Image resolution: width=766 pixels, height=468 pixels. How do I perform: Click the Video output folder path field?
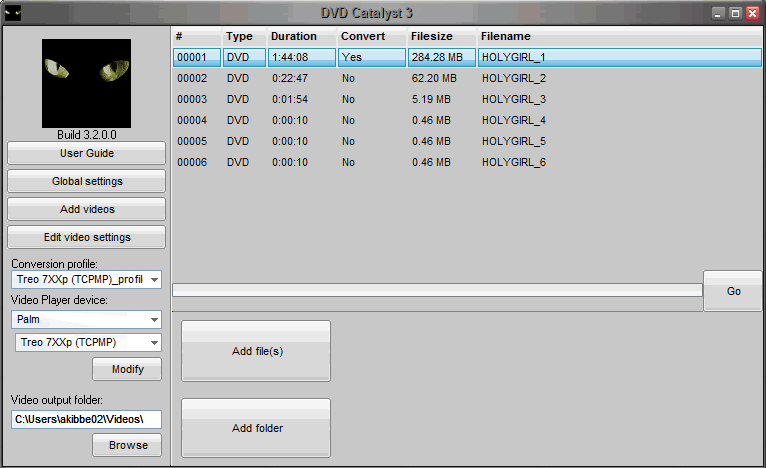[x=86, y=419]
